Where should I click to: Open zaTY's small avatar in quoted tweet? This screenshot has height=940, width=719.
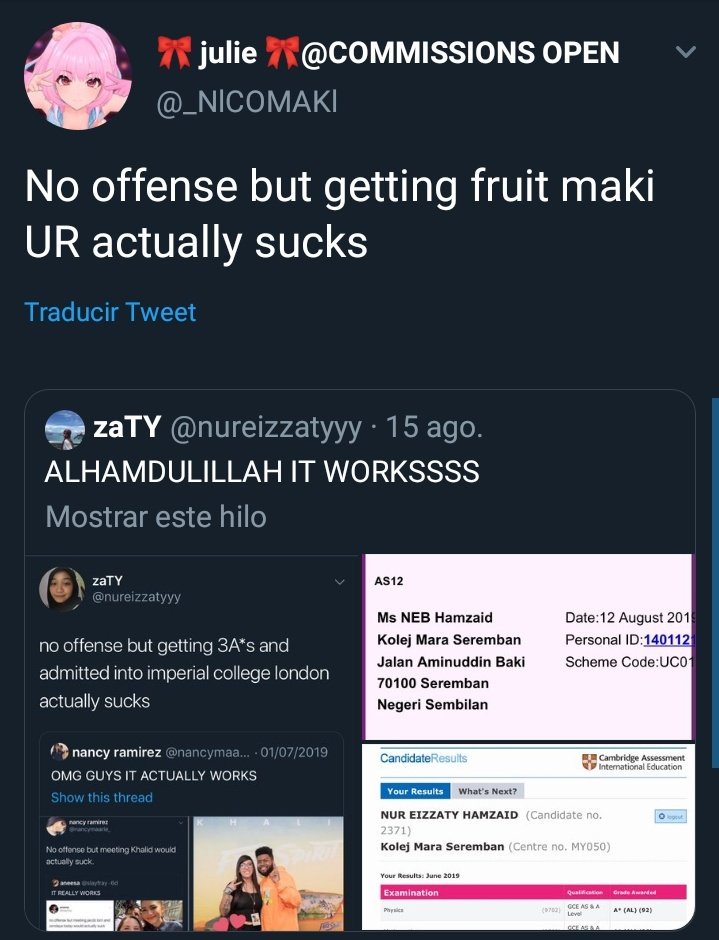click(65, 429)
